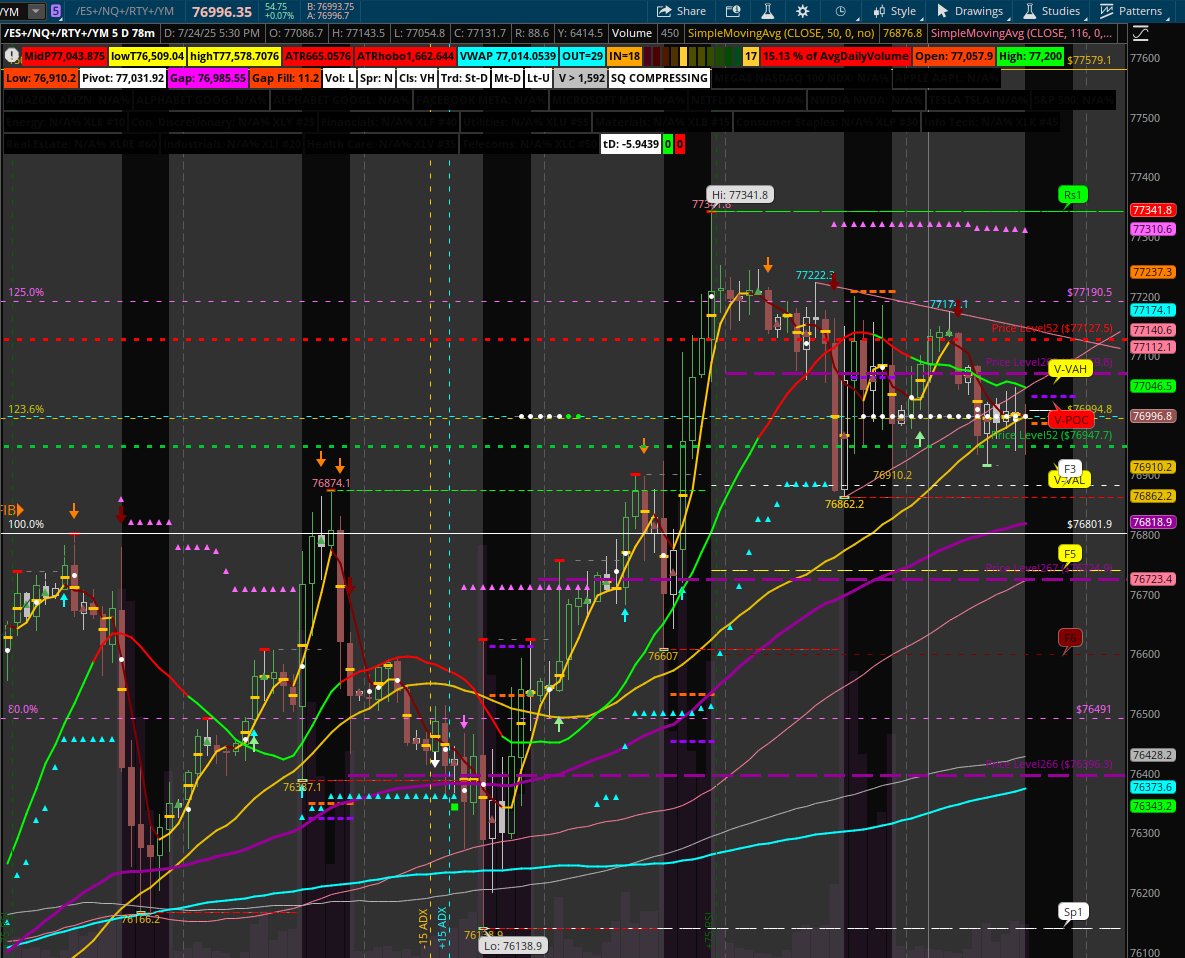The image size is (1185, 958).
Task: Click the 123.6% Fibonacci level label
Action: click(26, 409)
